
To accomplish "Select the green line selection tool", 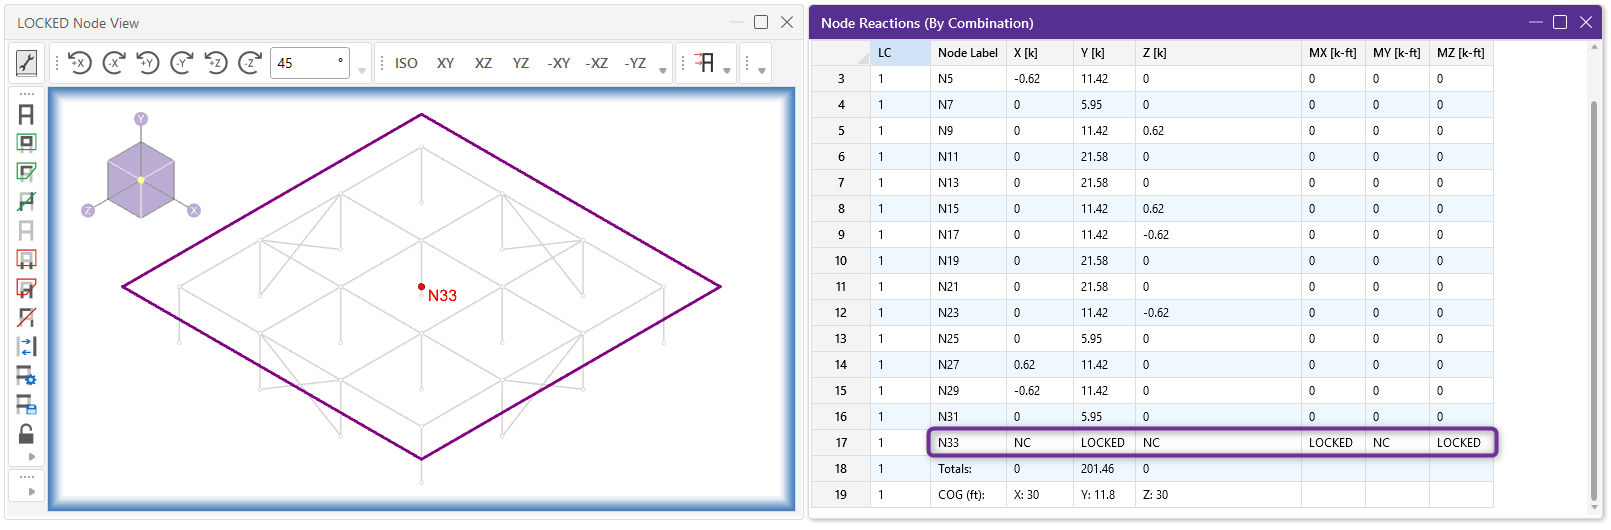I will click(26, 201).
